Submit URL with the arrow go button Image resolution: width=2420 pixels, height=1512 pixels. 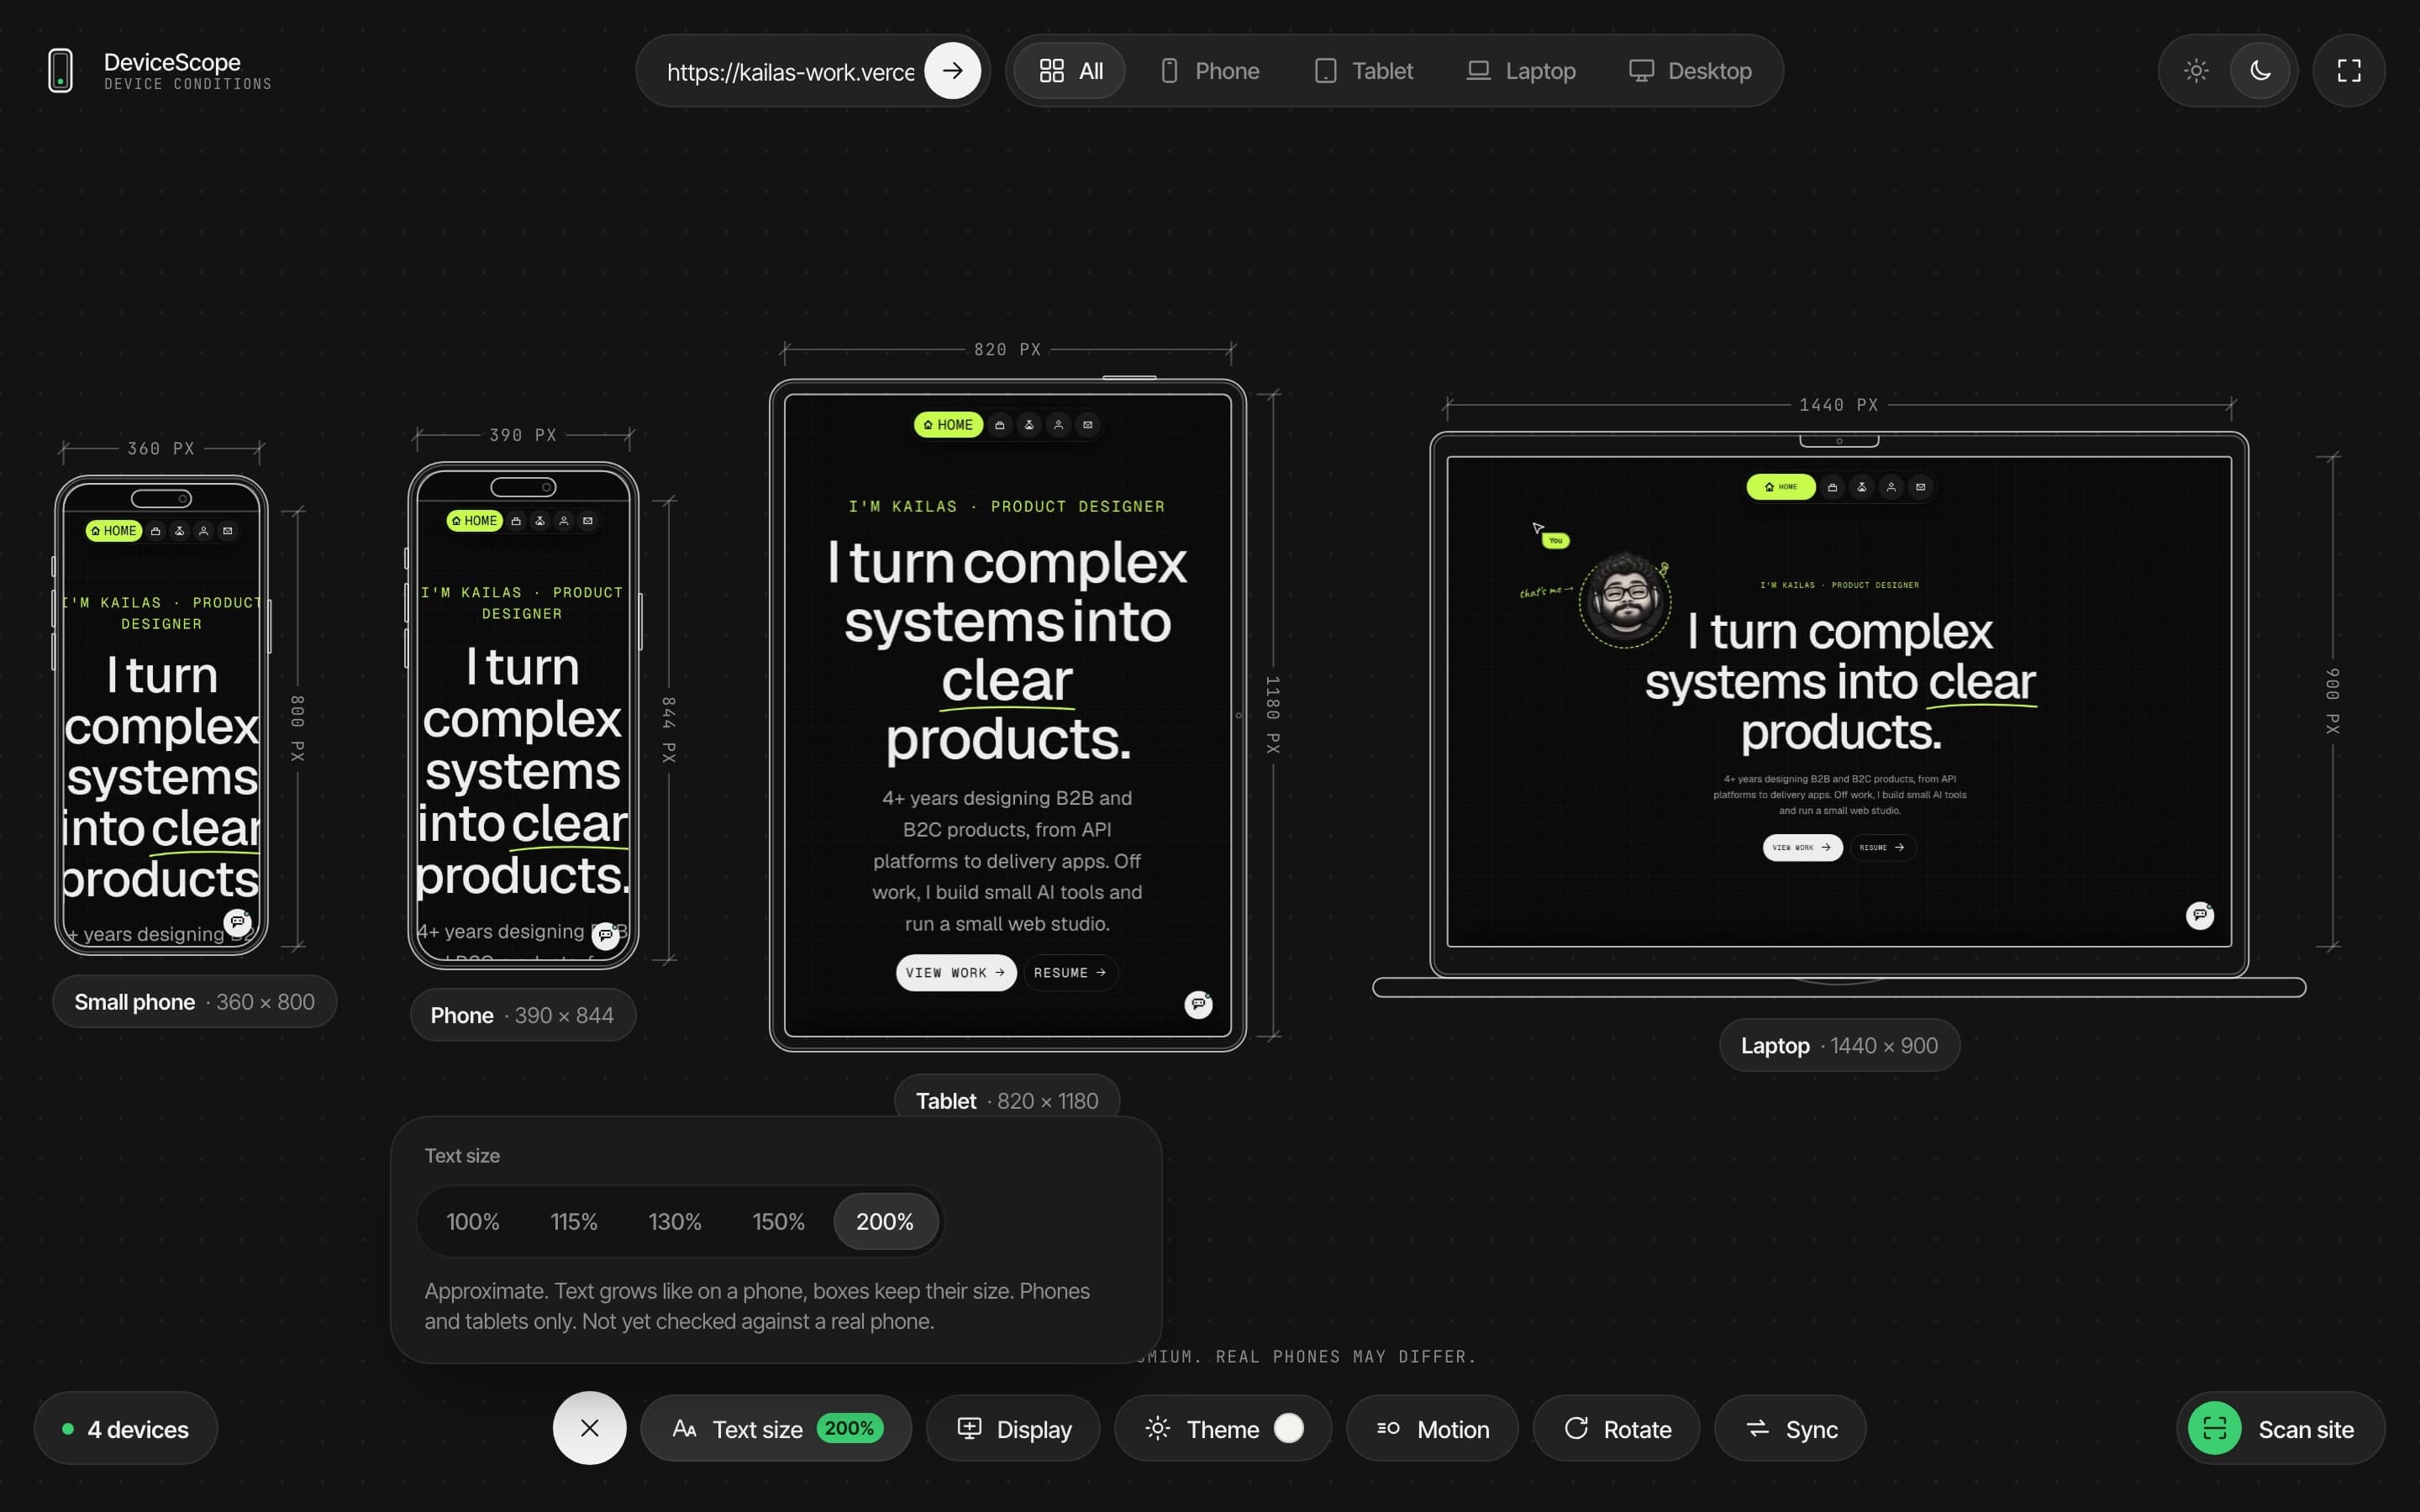click(x=952, y=70)
